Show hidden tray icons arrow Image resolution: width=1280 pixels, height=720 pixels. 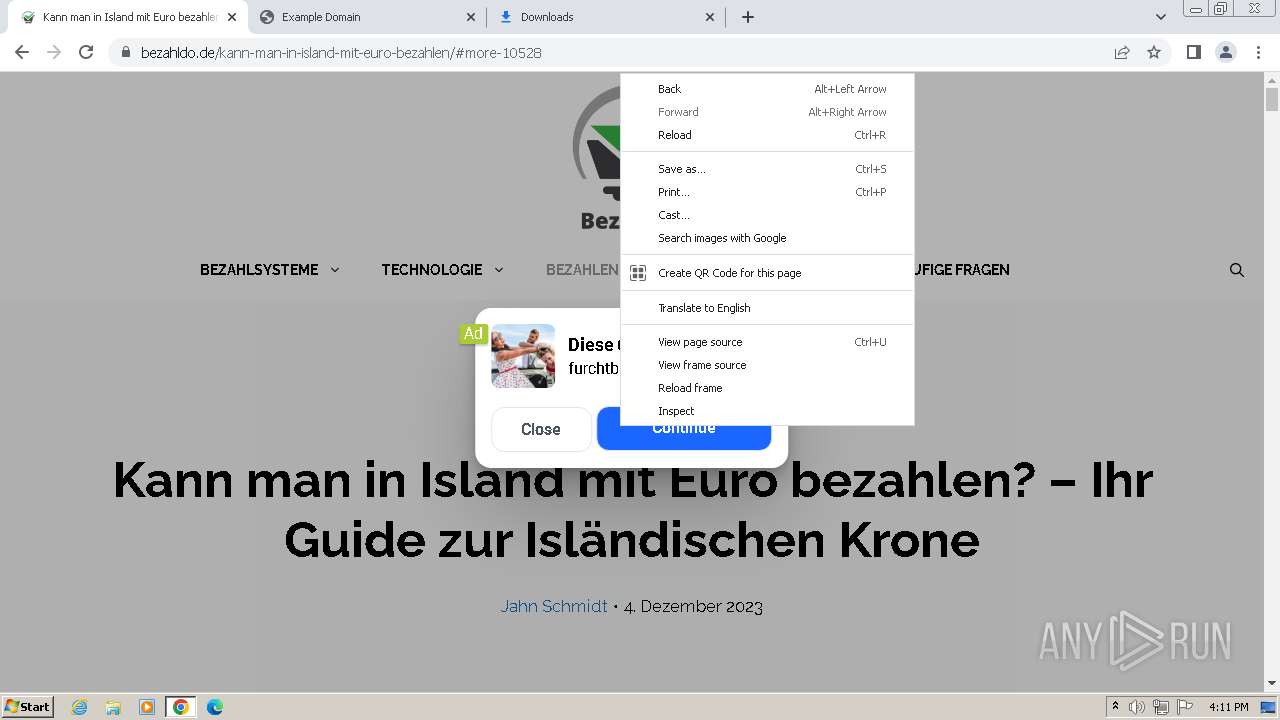click(x=1115, y=707)
